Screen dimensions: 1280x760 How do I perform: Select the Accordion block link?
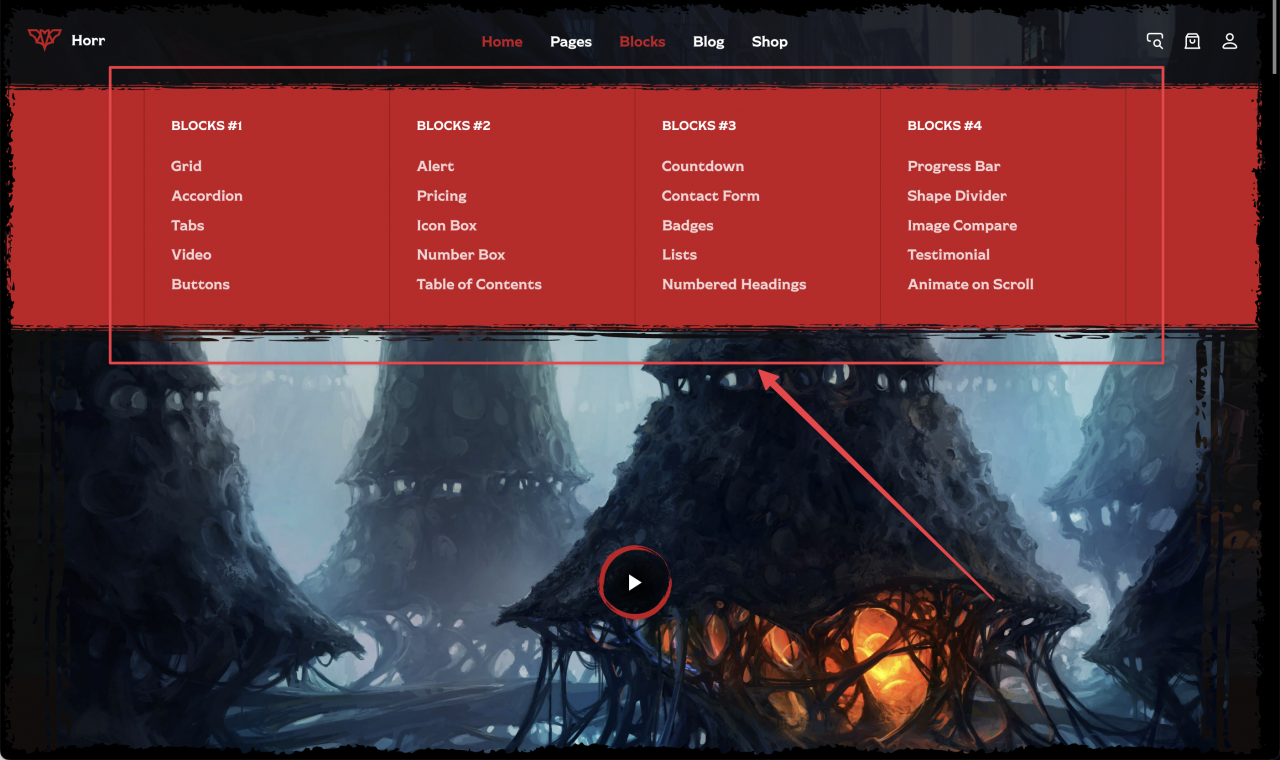pyautogui.click(x=207, y=196)
